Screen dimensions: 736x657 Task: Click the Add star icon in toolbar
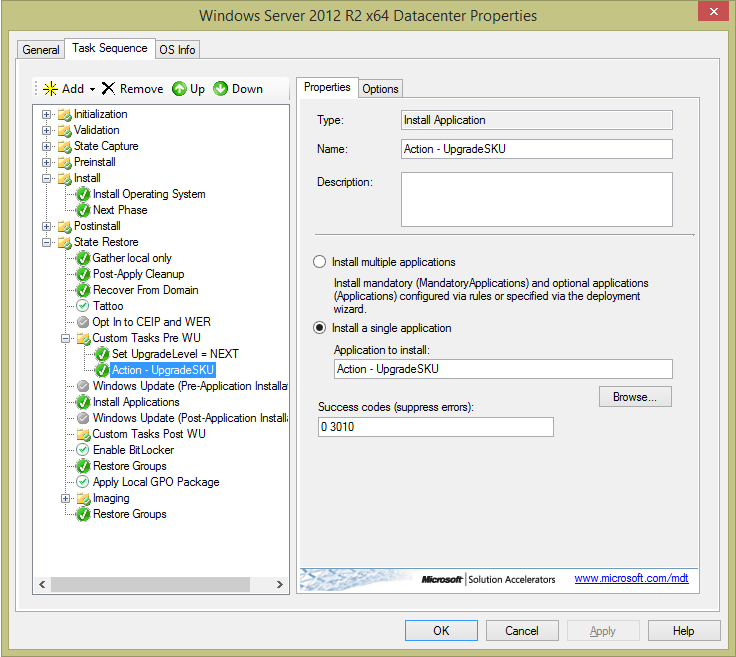50,89
